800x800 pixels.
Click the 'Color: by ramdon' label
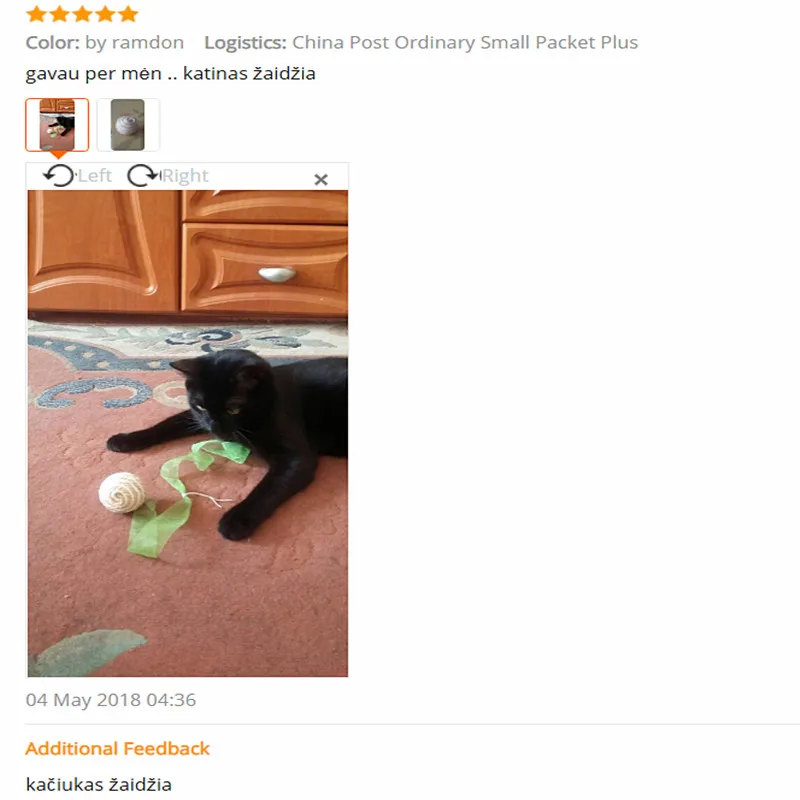(105, 42)
